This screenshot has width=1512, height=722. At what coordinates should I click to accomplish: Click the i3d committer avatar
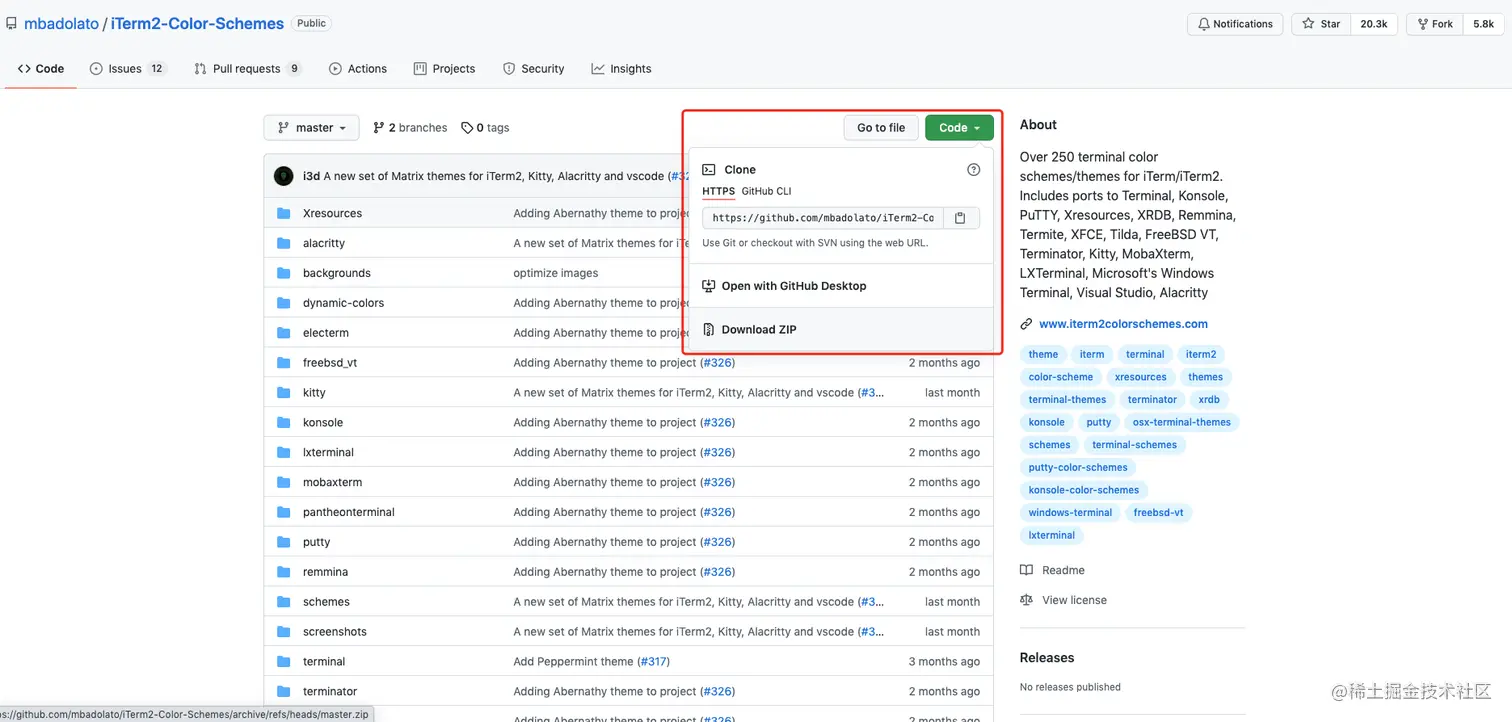284,176
